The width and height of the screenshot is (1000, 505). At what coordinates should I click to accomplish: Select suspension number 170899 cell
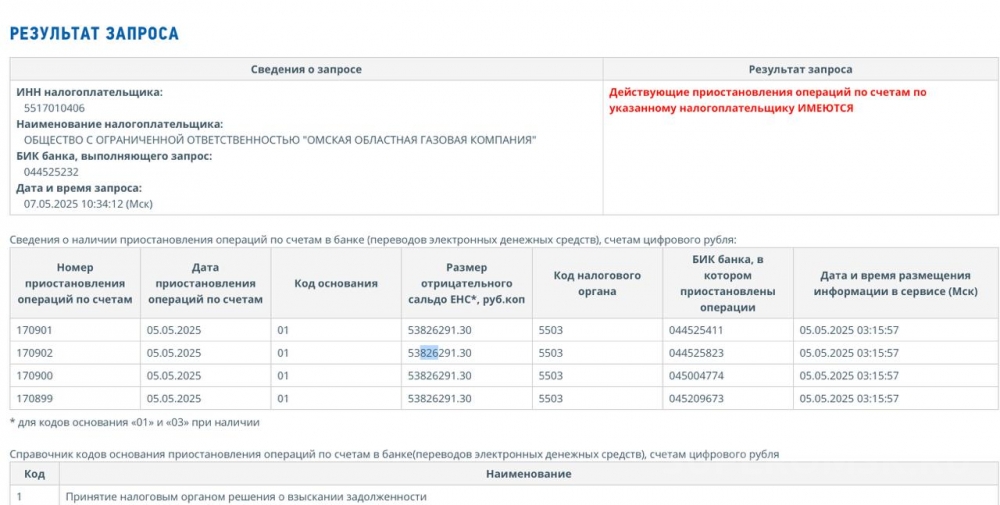click(35, 399)
